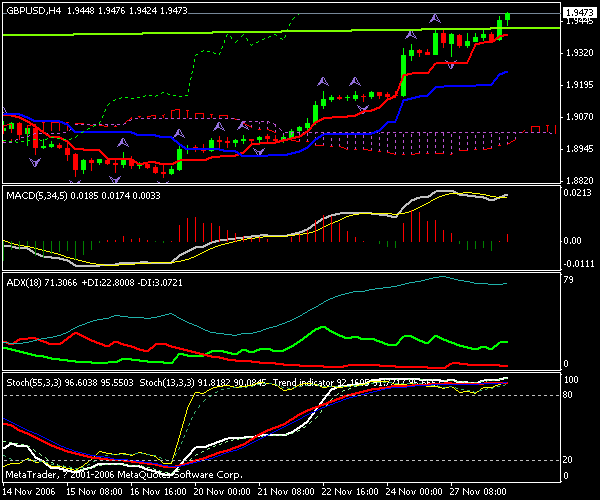Click the 1.8945 price axis label
600x500 pixels.
point(579,149)
